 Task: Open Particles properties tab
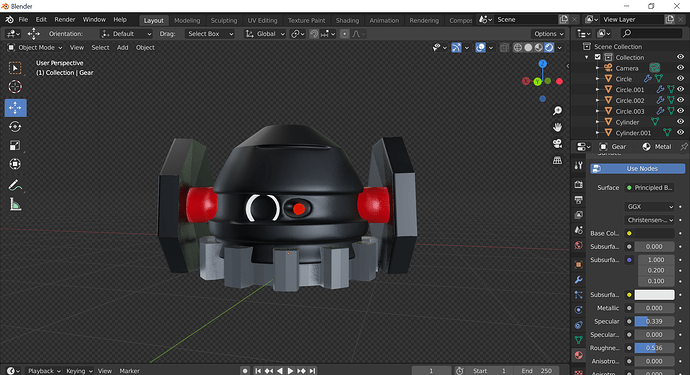click(579, 294)
